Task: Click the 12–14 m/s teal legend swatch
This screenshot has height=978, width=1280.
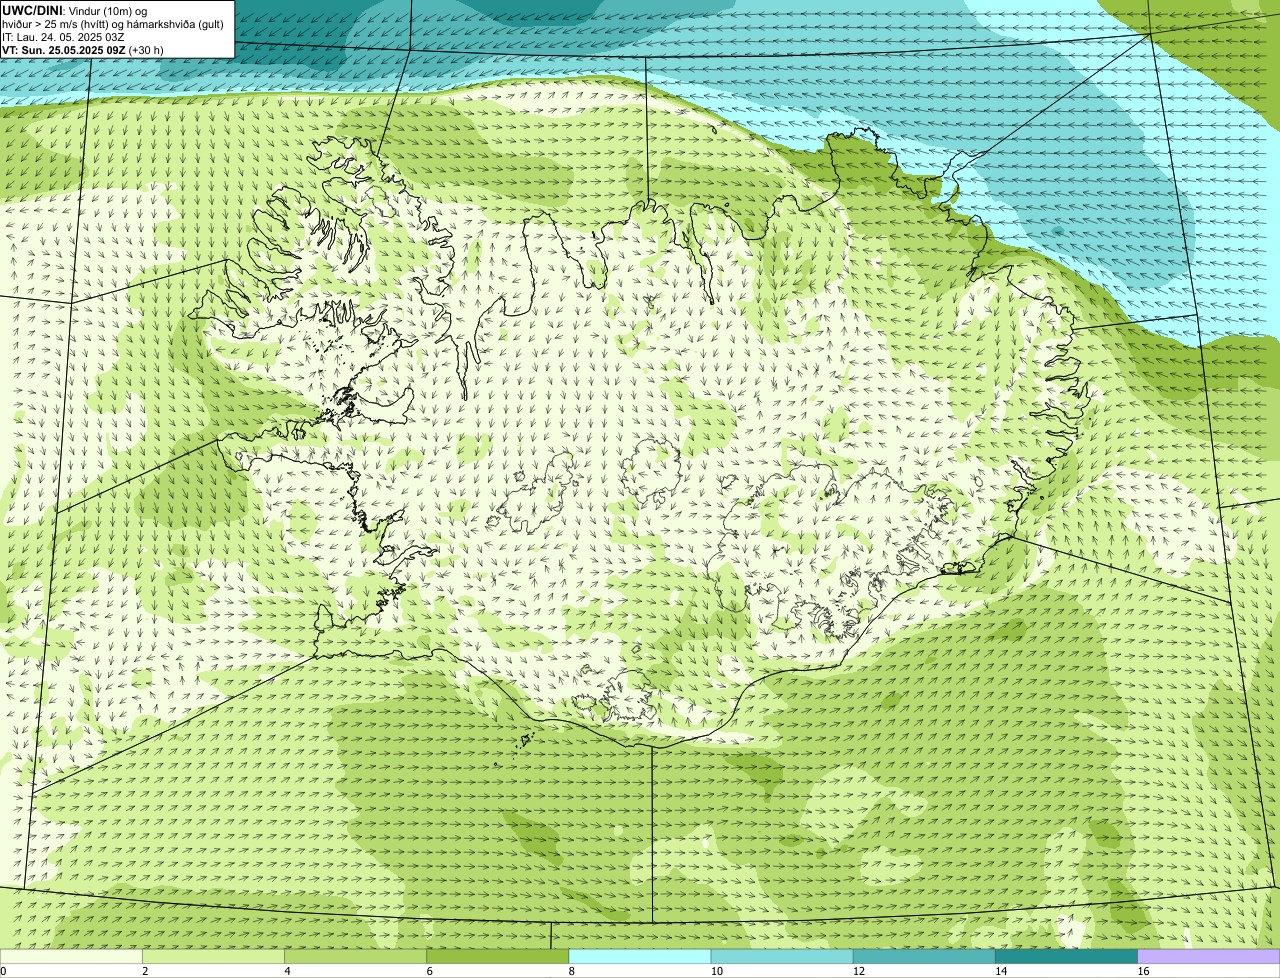Action: tap(924, 956)
